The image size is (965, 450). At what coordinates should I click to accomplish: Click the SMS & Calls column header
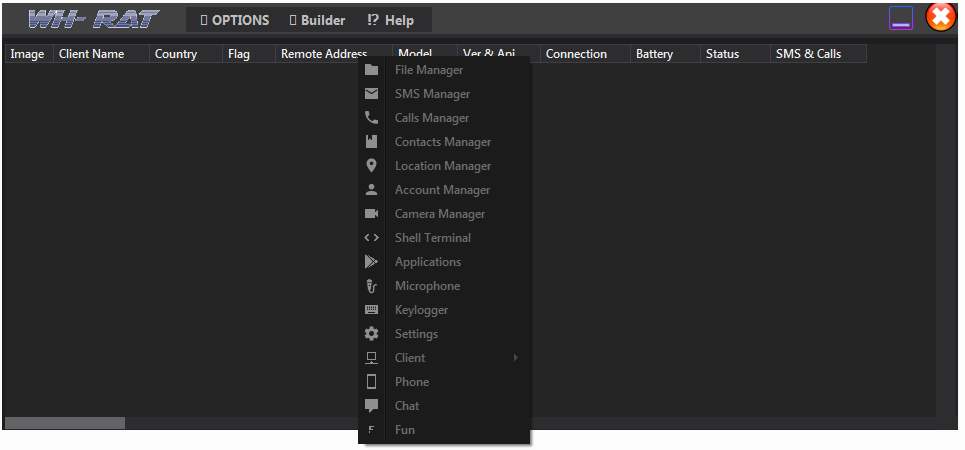[x=819, y=54]
